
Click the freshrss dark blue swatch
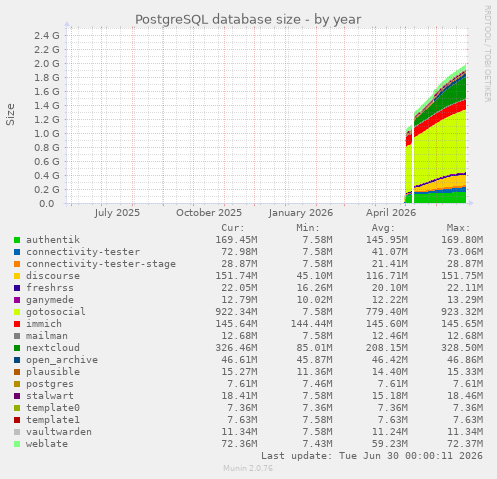click(x=17, y=288)
